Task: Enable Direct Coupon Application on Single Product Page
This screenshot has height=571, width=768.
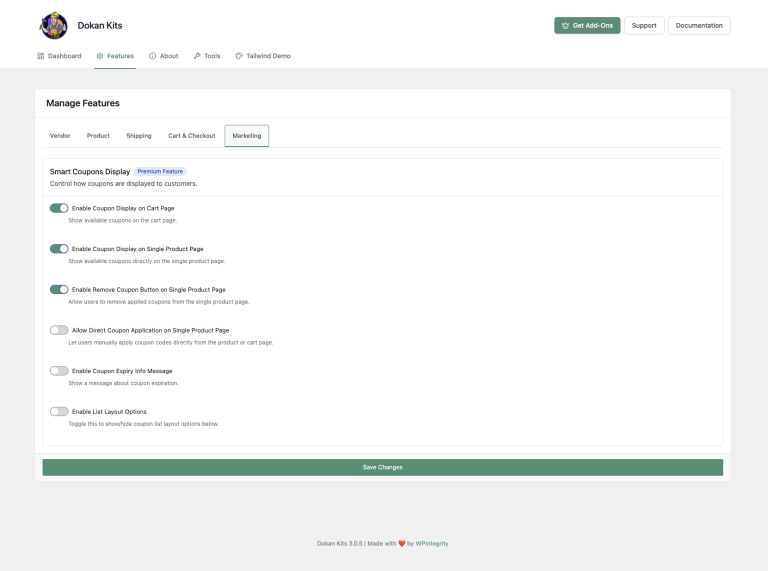Action: pyautogui.click(x=59, y=329)
